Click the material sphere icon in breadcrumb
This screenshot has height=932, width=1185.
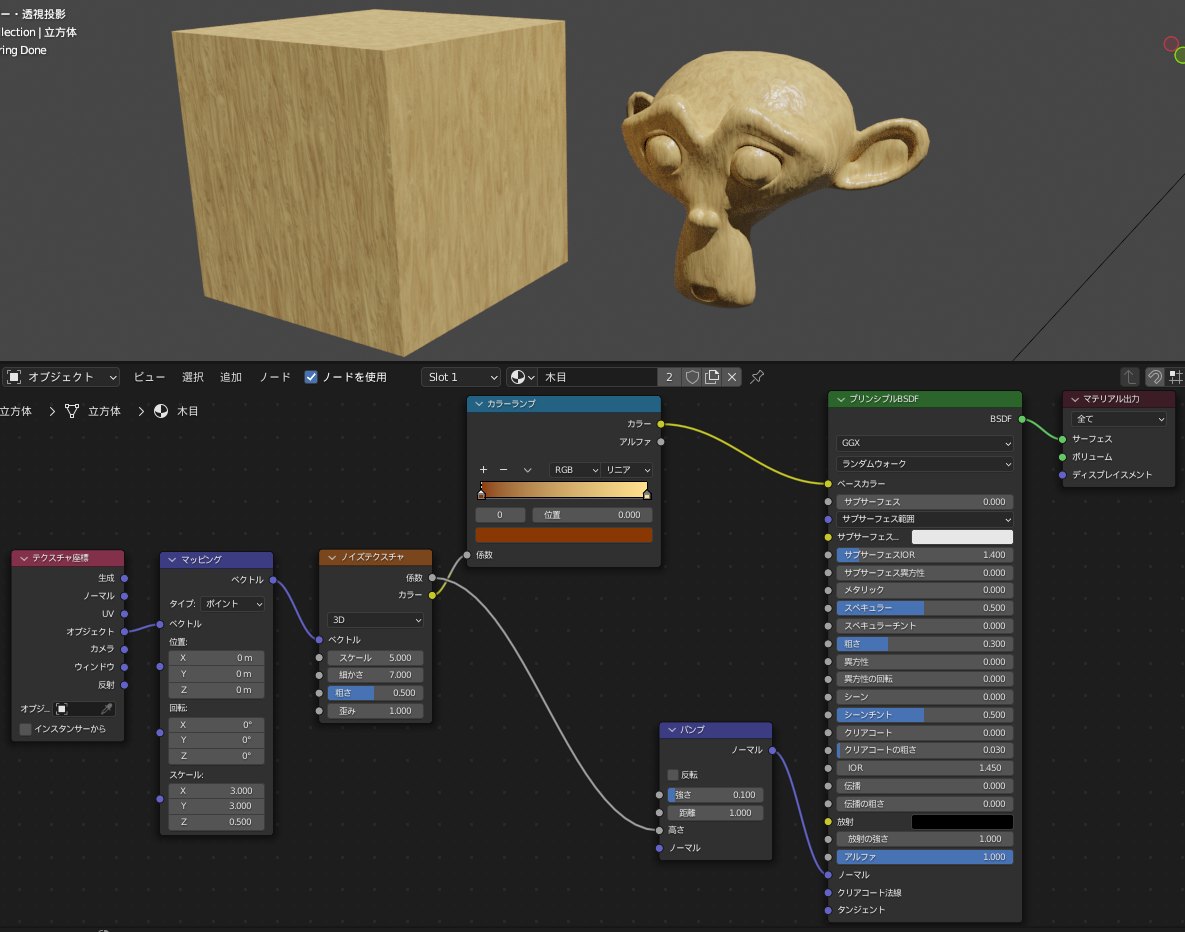[161, 411]
